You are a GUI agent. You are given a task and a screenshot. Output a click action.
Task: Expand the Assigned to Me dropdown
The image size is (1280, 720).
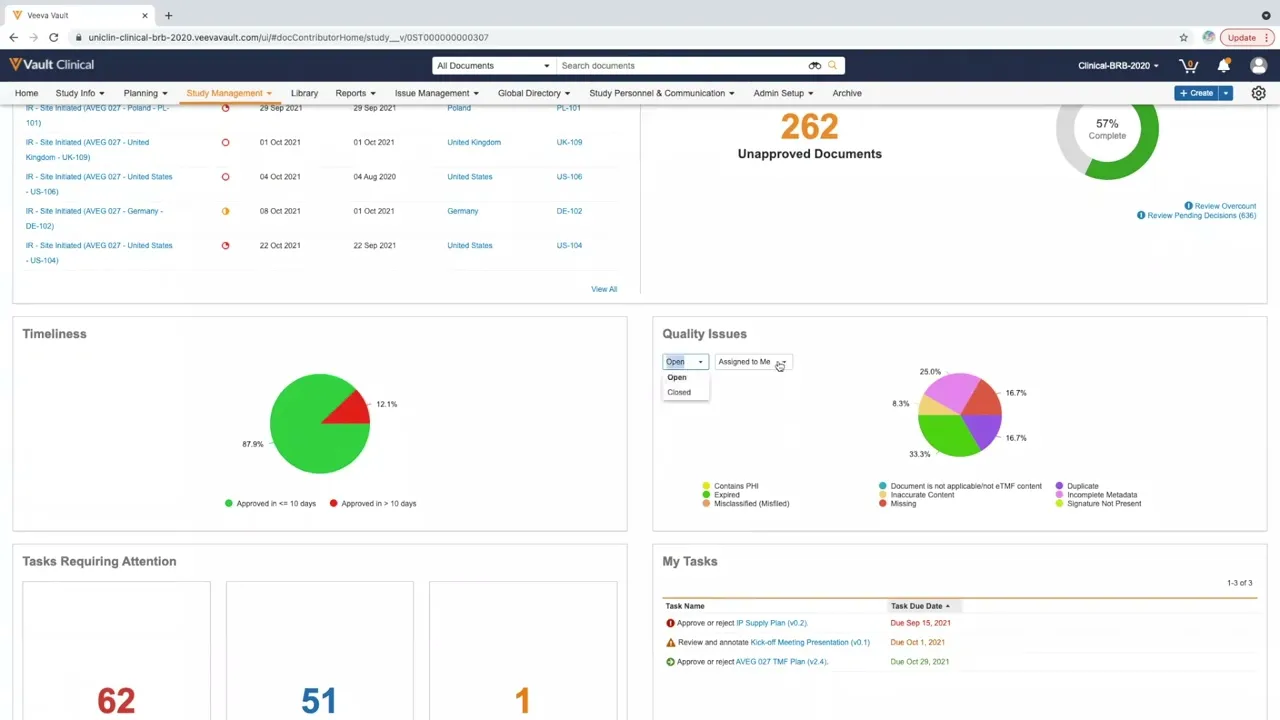coord(753,362)
